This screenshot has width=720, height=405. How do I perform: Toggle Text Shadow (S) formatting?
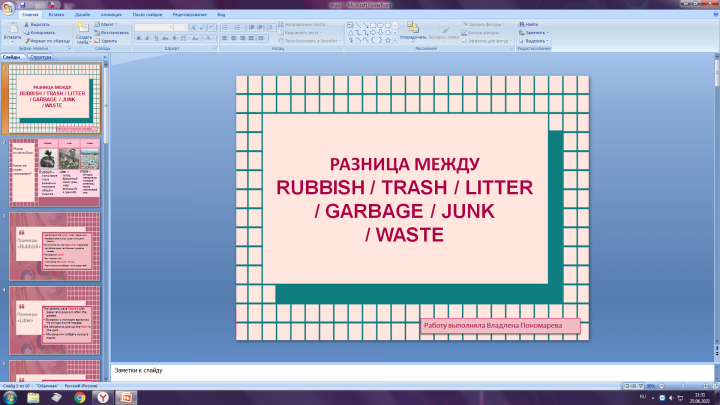coord(174,38)
